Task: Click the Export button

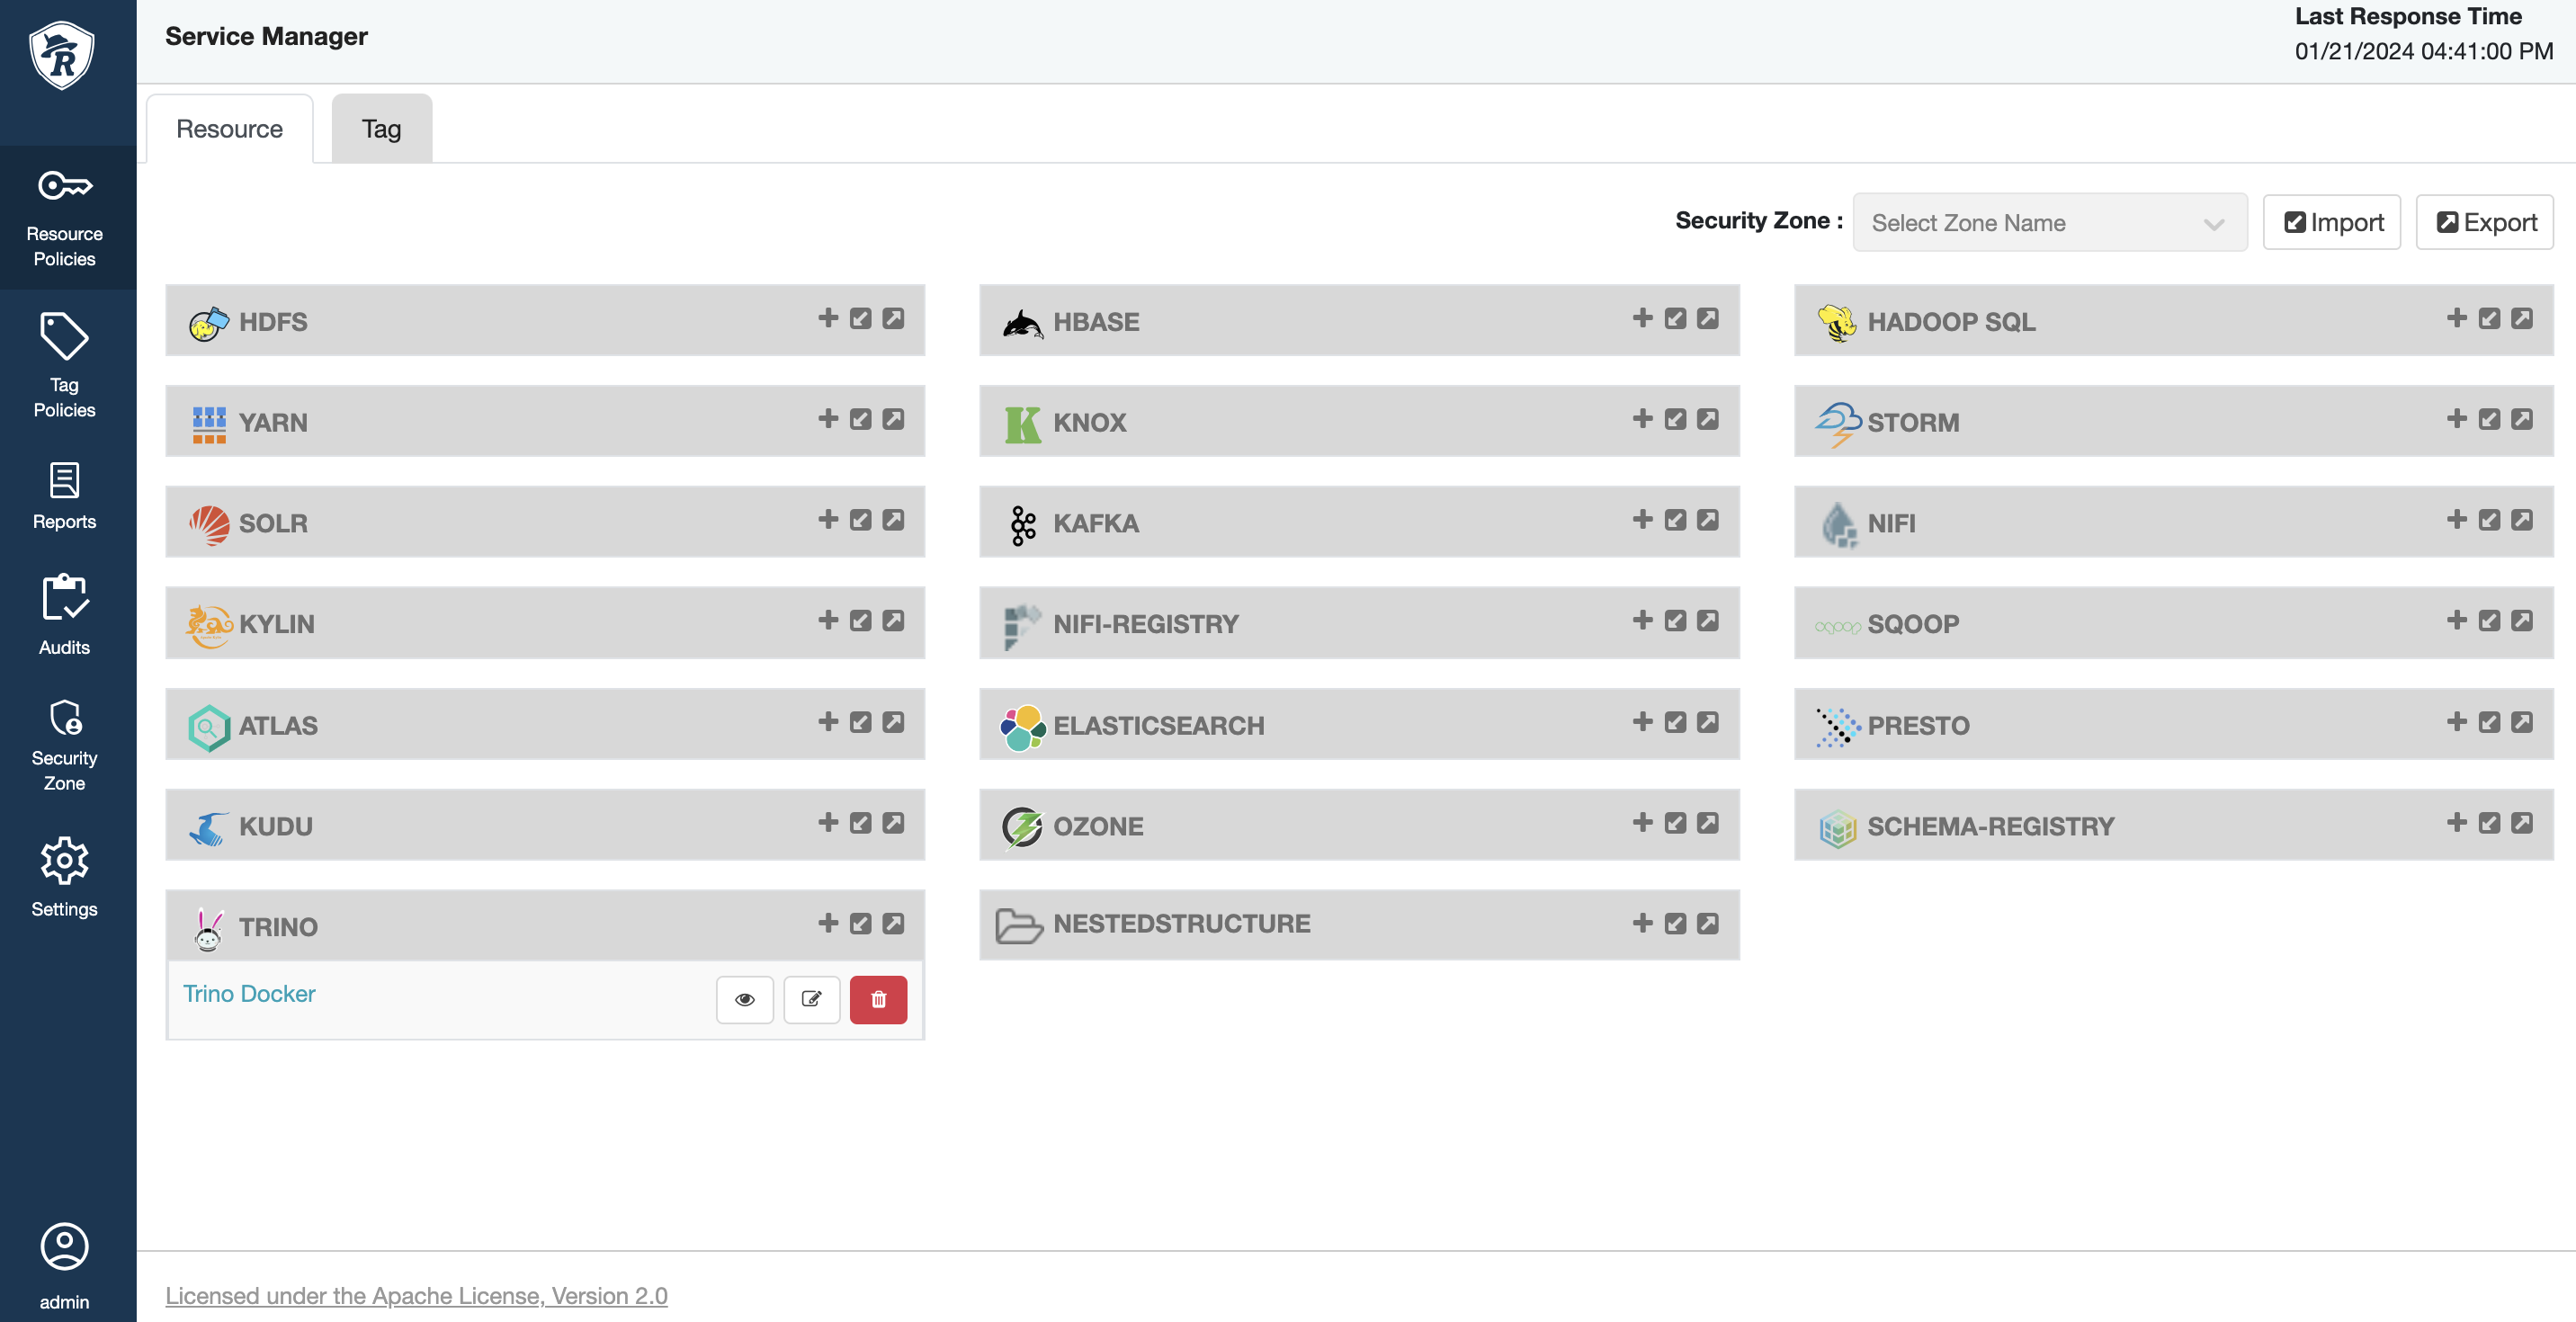Action: [x=2485, y=222]
